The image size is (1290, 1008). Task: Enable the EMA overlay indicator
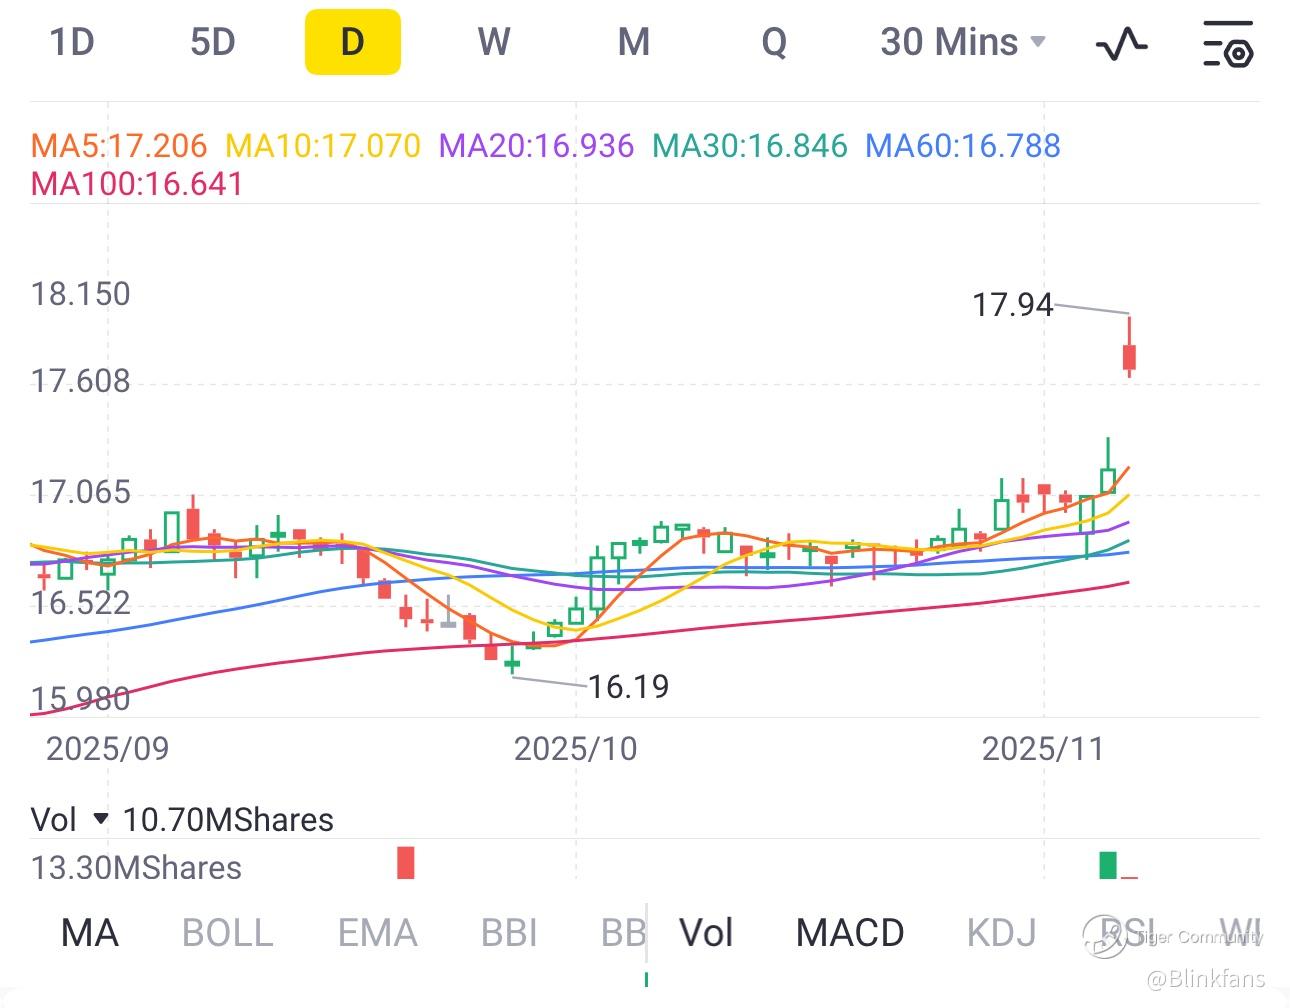(377, 933)
